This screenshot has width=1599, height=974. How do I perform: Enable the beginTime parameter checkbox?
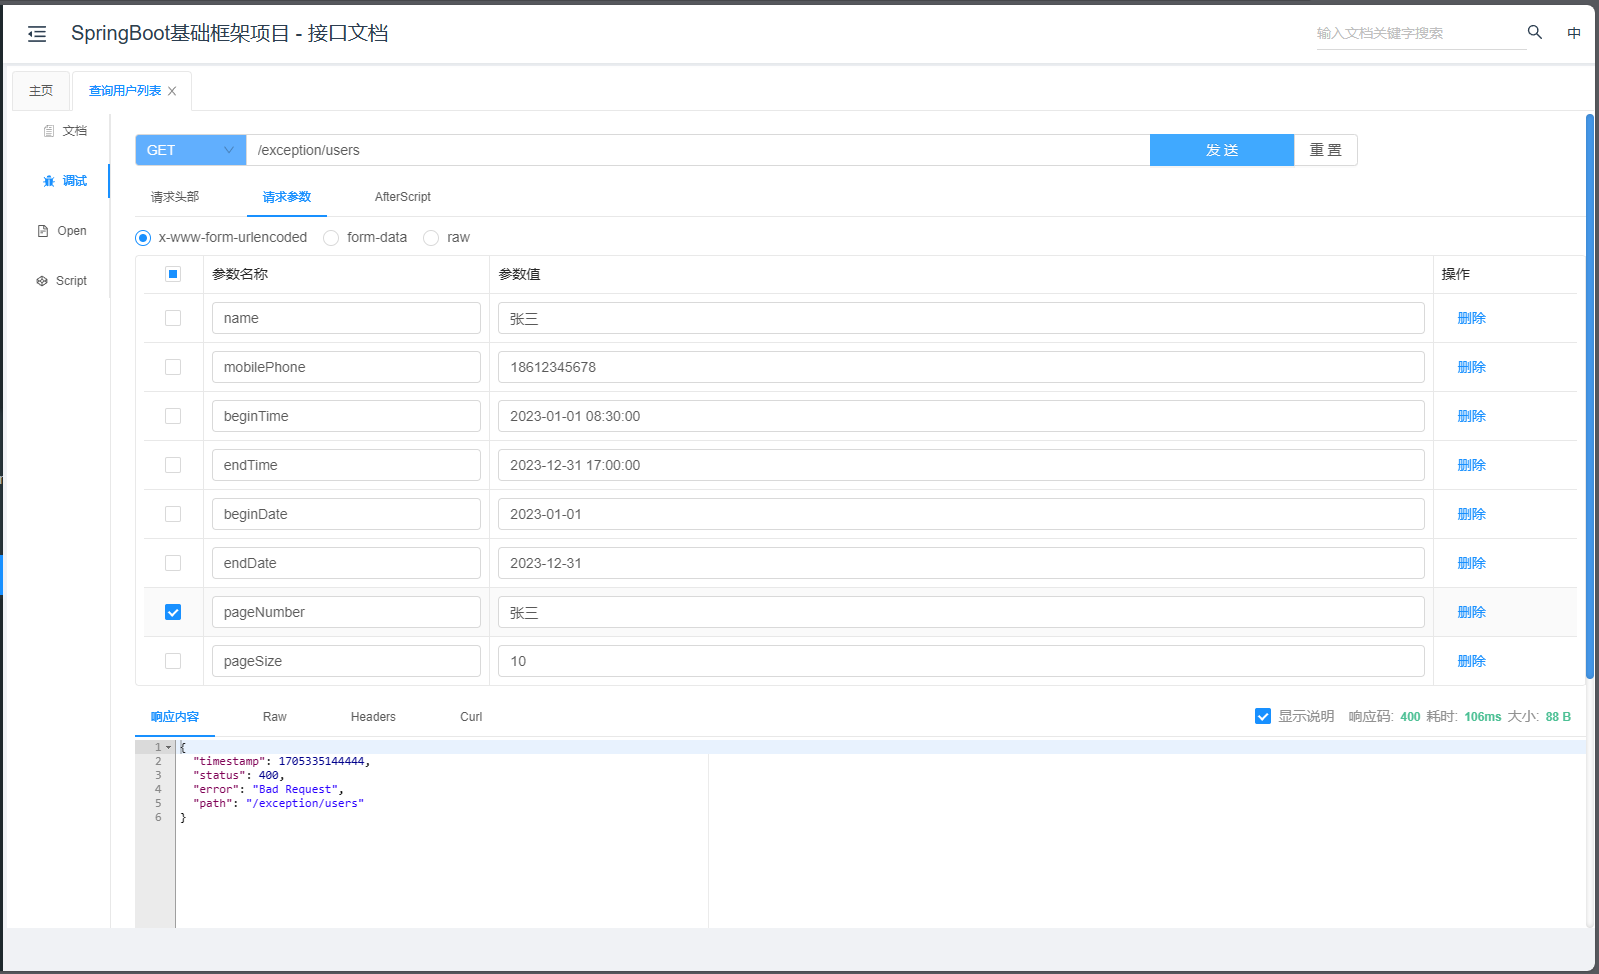click(x=173, y=416)
